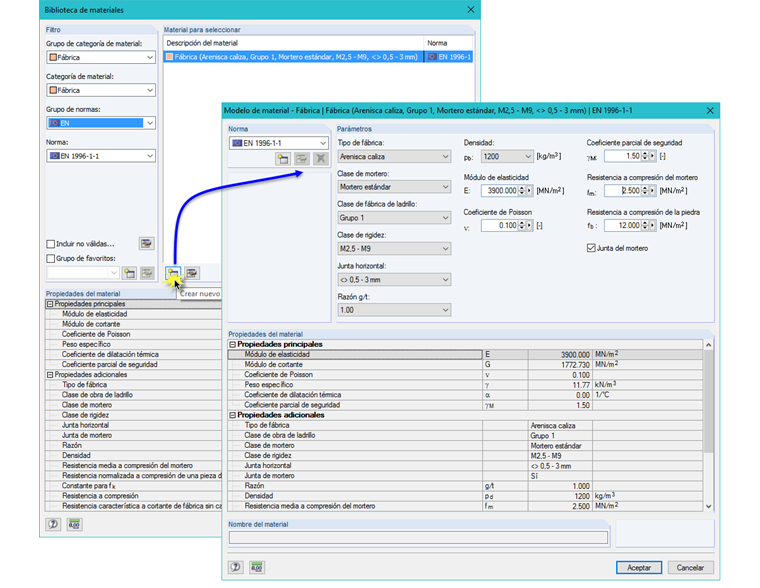Click Cancelar button

pos(690,568)
